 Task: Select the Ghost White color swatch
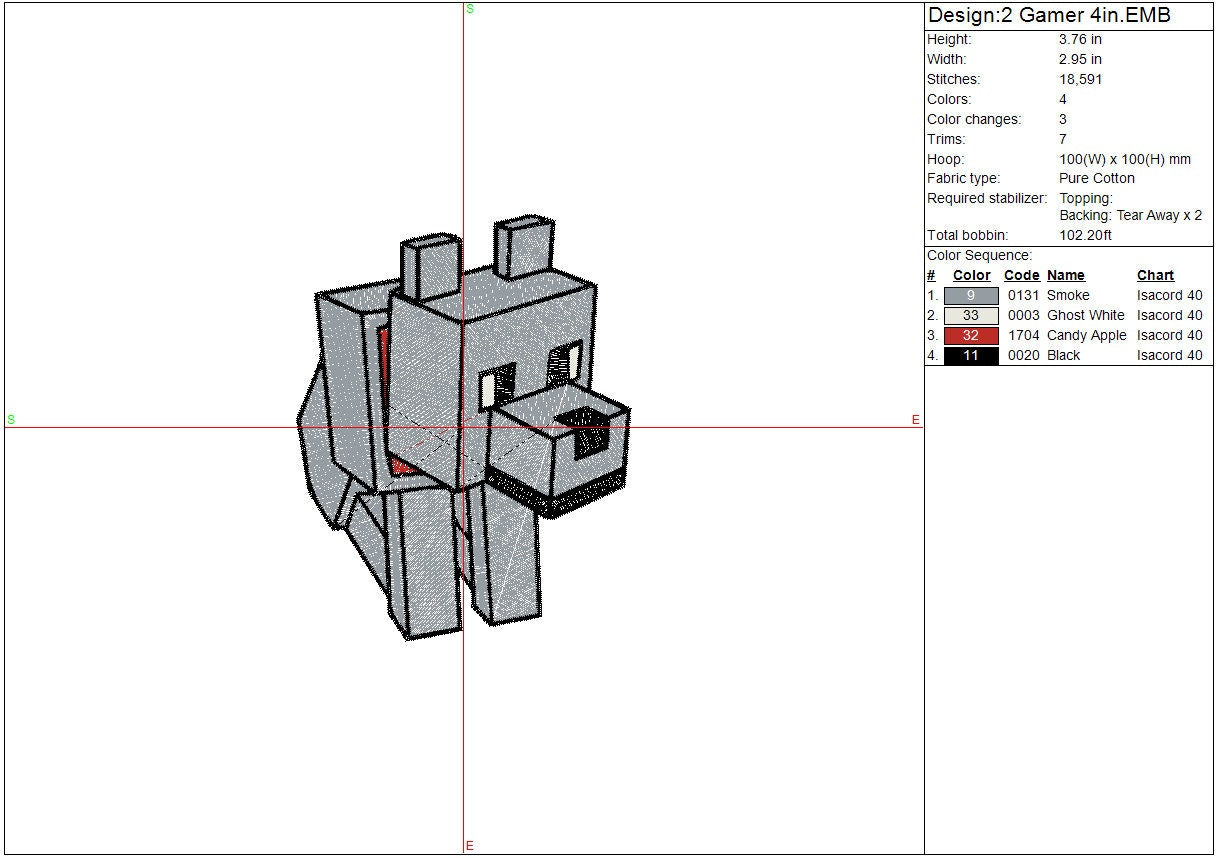[x=970, y=316]
